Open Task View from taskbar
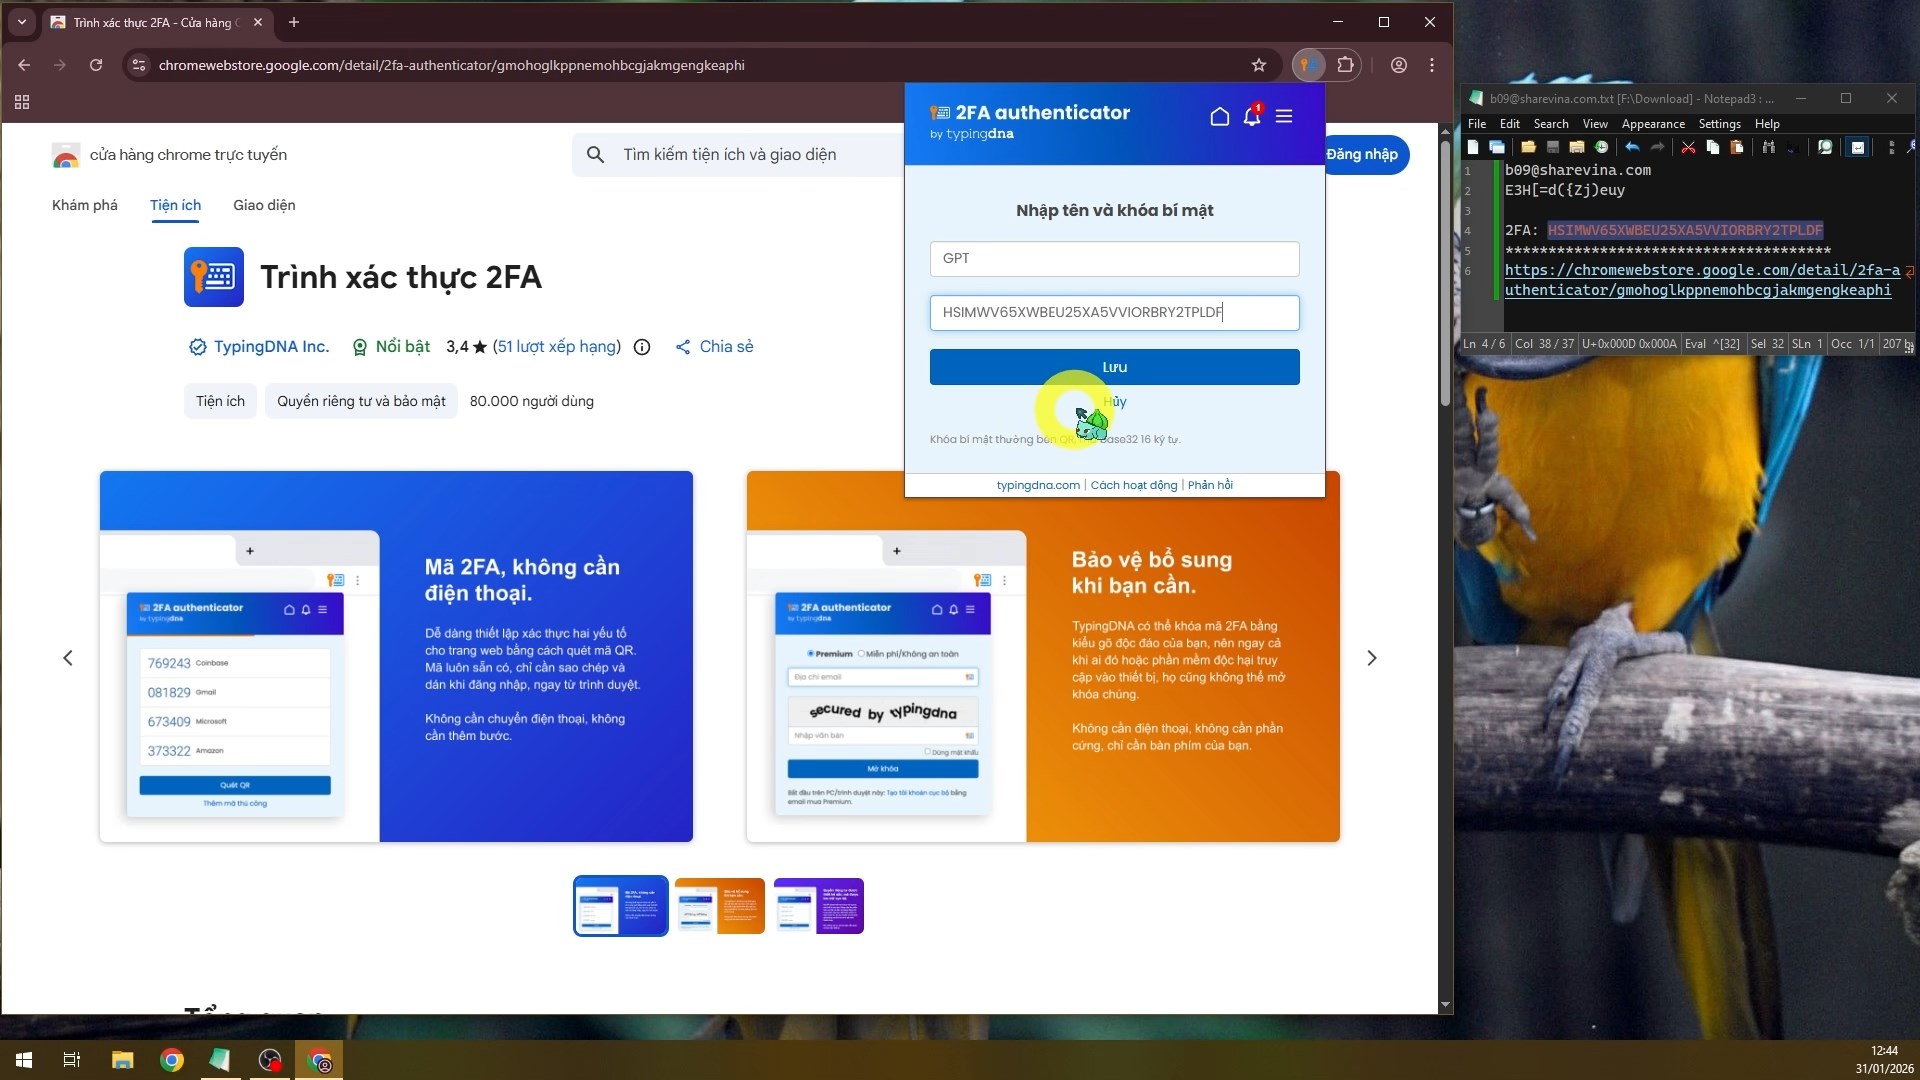Screen dimensions: 1920x1080 point(72,1060)
